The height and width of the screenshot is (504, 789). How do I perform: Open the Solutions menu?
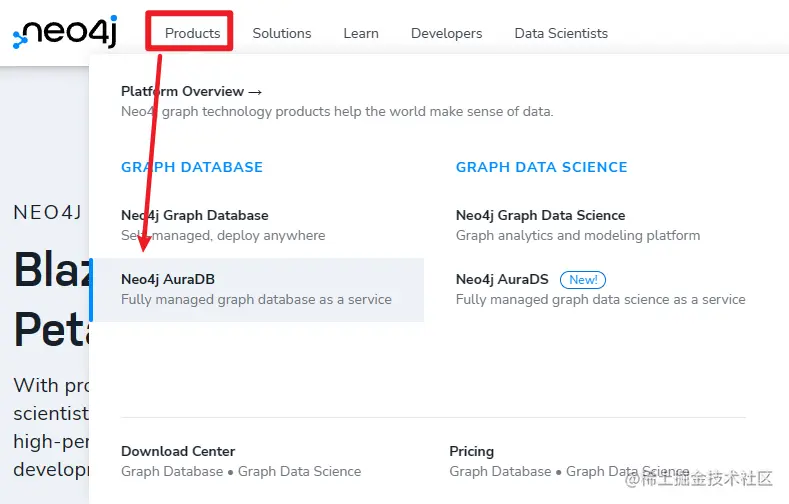281,33
